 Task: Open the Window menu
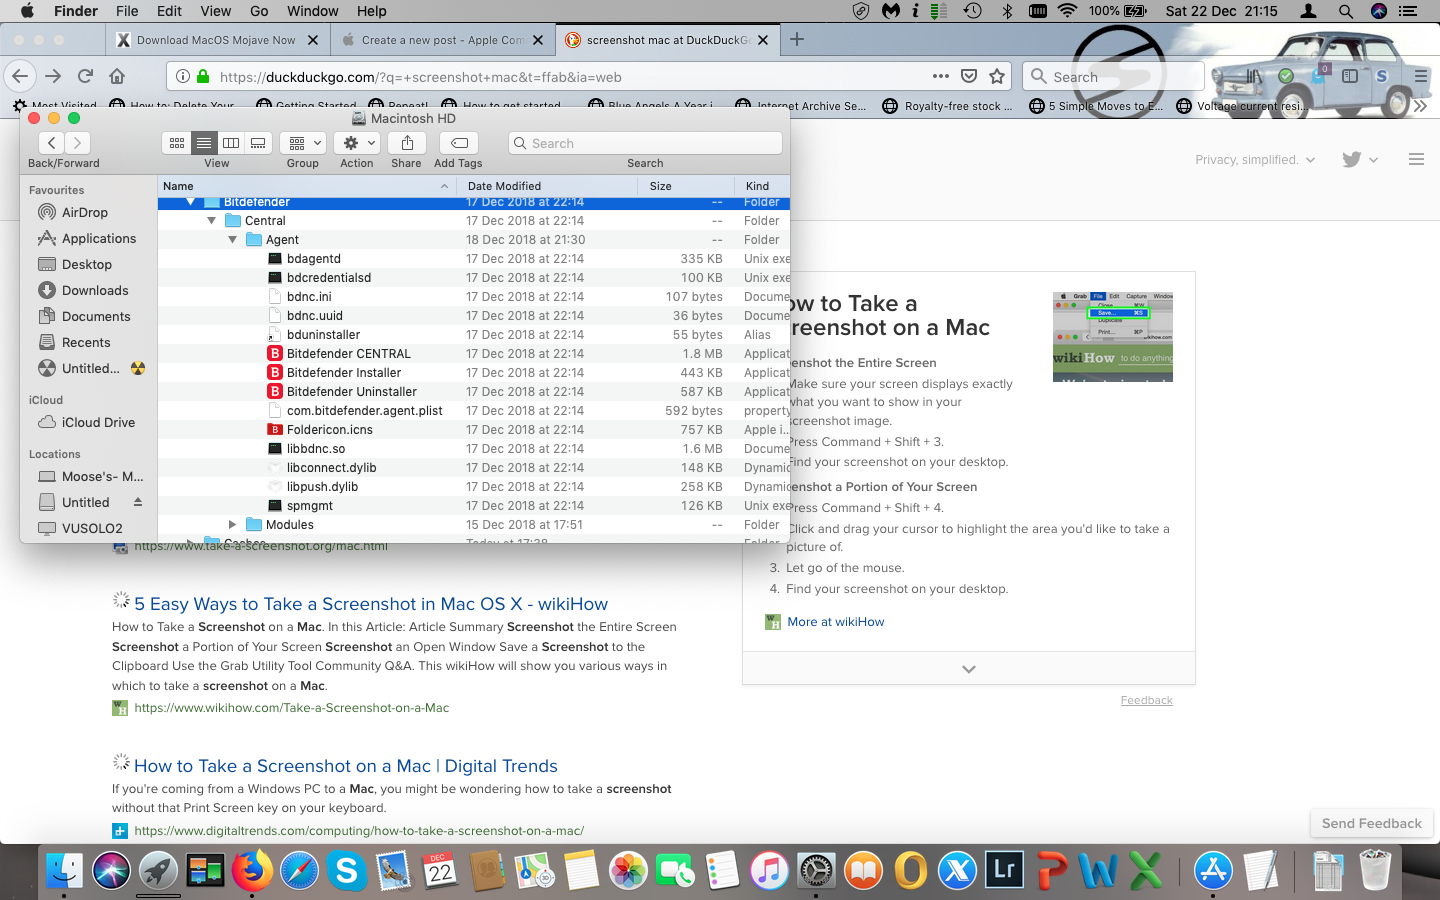point(312,11)
